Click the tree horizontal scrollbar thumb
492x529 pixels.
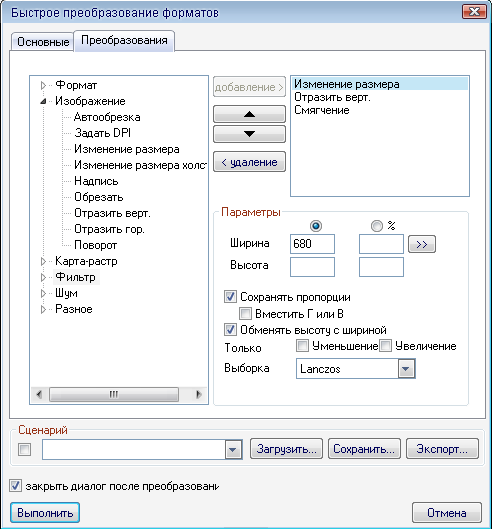(x=114, y=394)
